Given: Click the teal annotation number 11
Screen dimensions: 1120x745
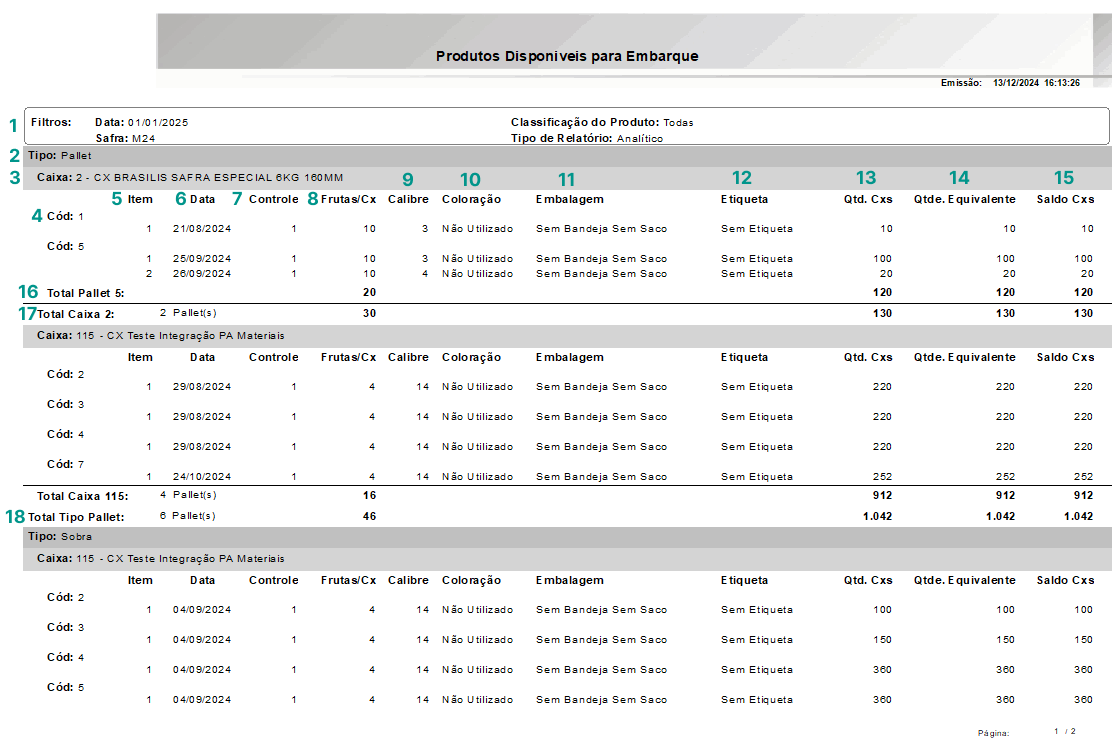Looking at the screenshot, I should 567,180.
